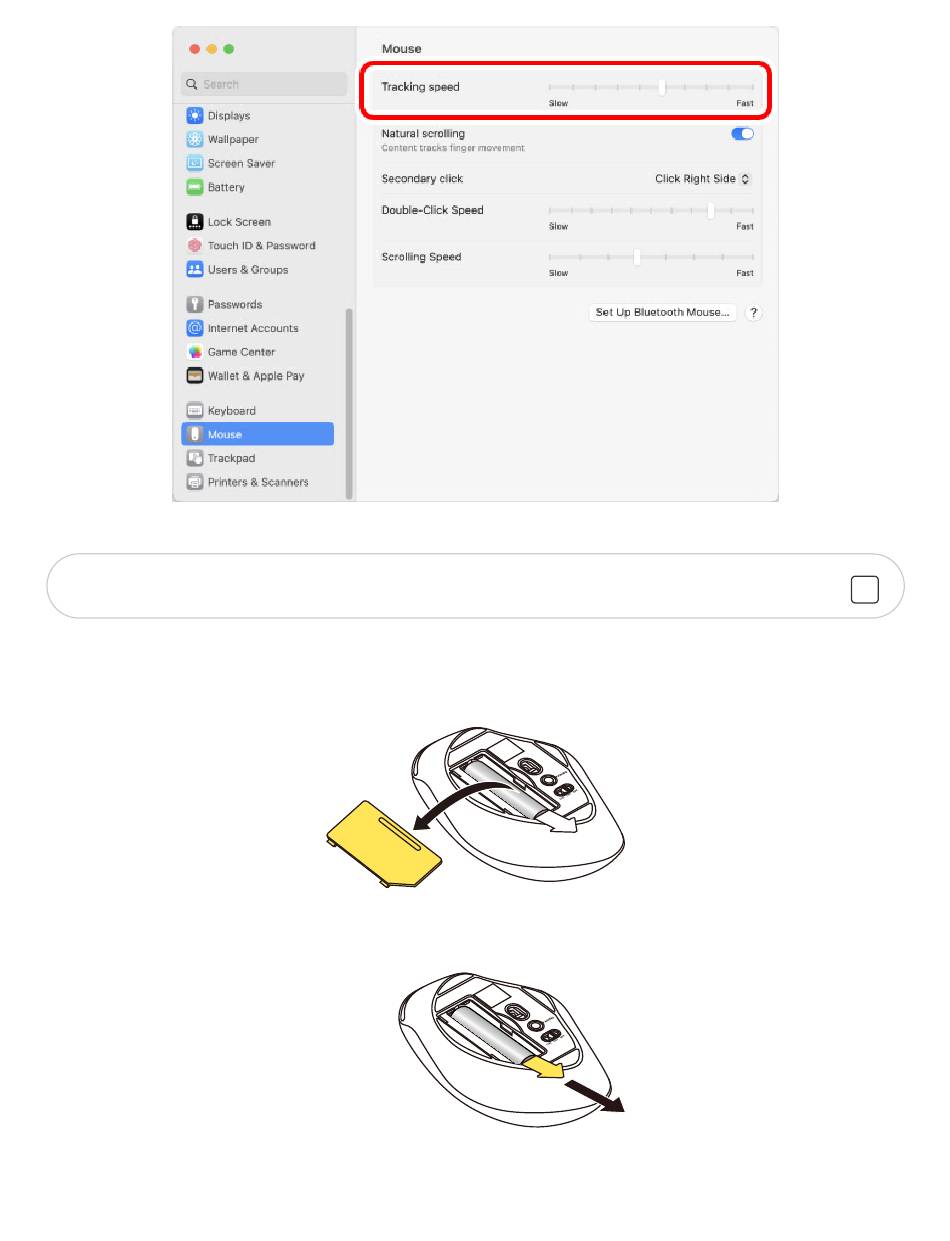
Task: Click the help question mark button
Action: pos(755,313)
